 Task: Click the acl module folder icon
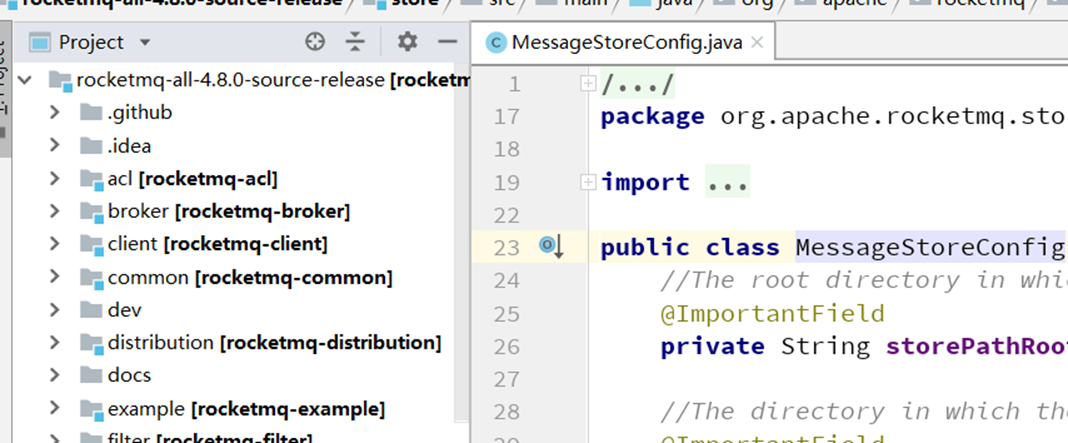pyautogui.click(x=91, y=179)
